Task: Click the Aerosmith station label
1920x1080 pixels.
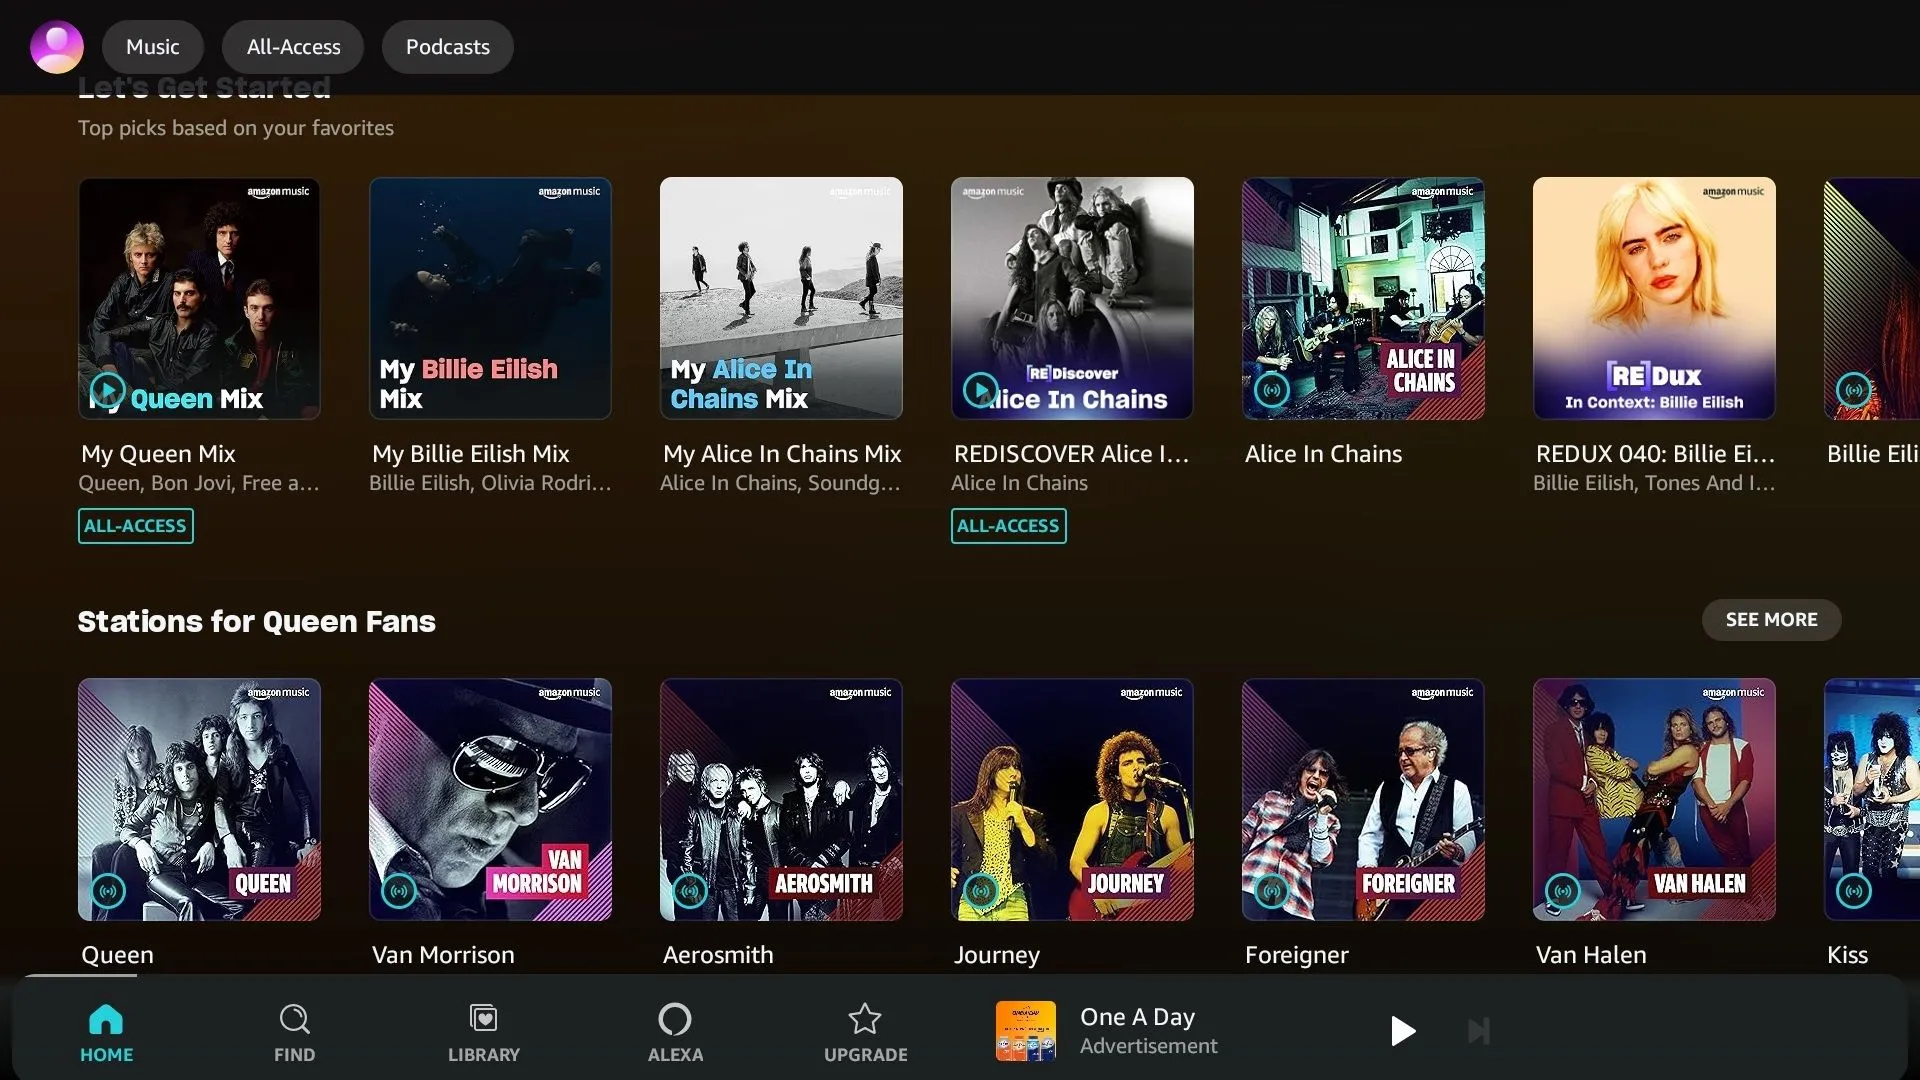Action: 718,955
